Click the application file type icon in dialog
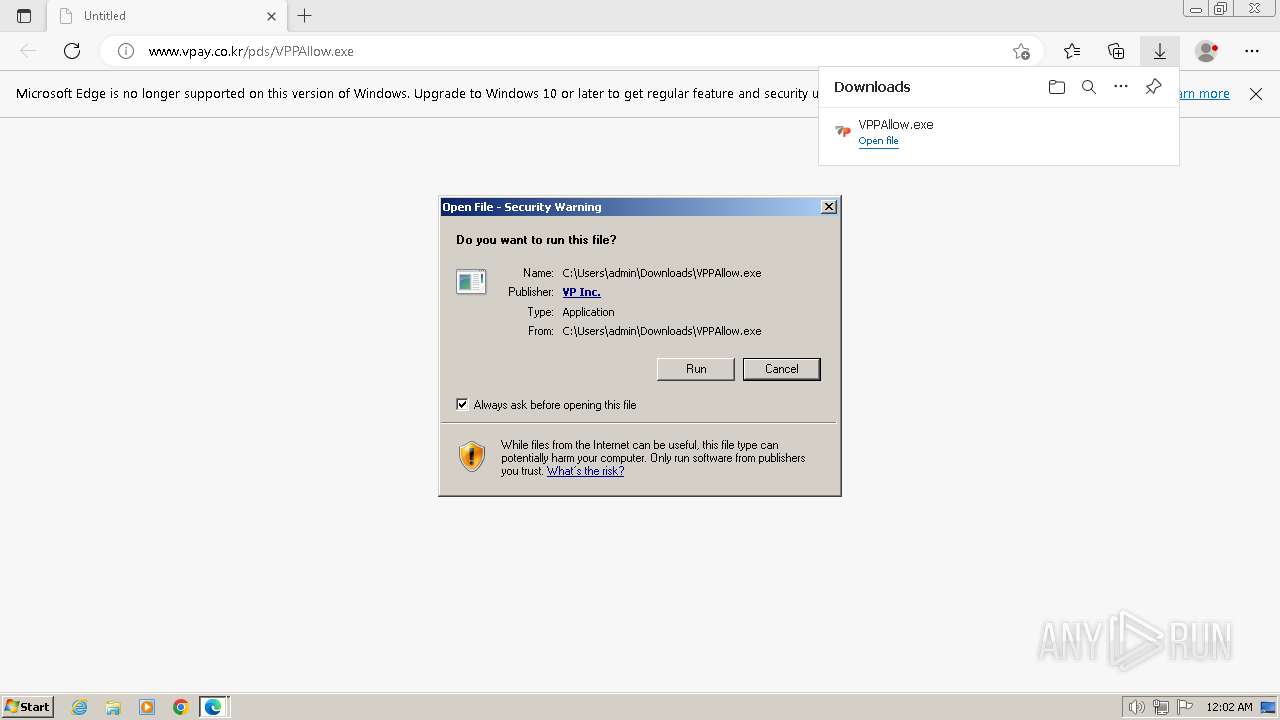 click(471, 282)
